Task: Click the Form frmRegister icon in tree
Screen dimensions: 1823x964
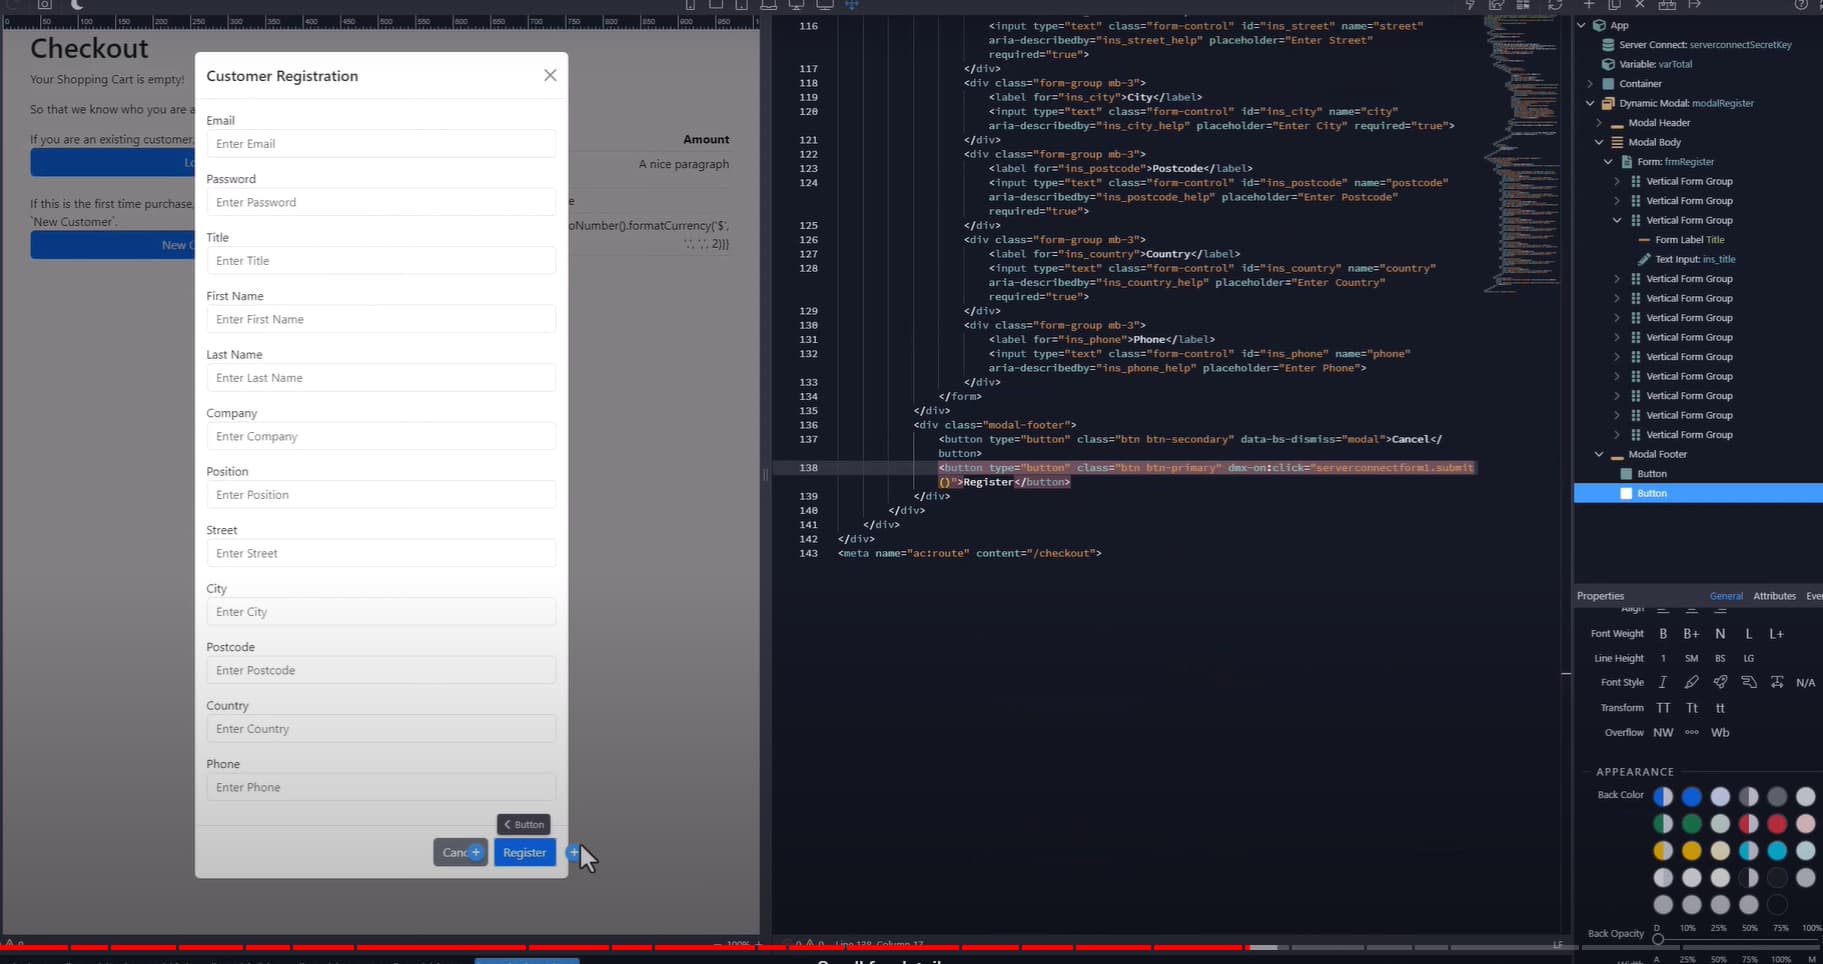Action: 1626,162
